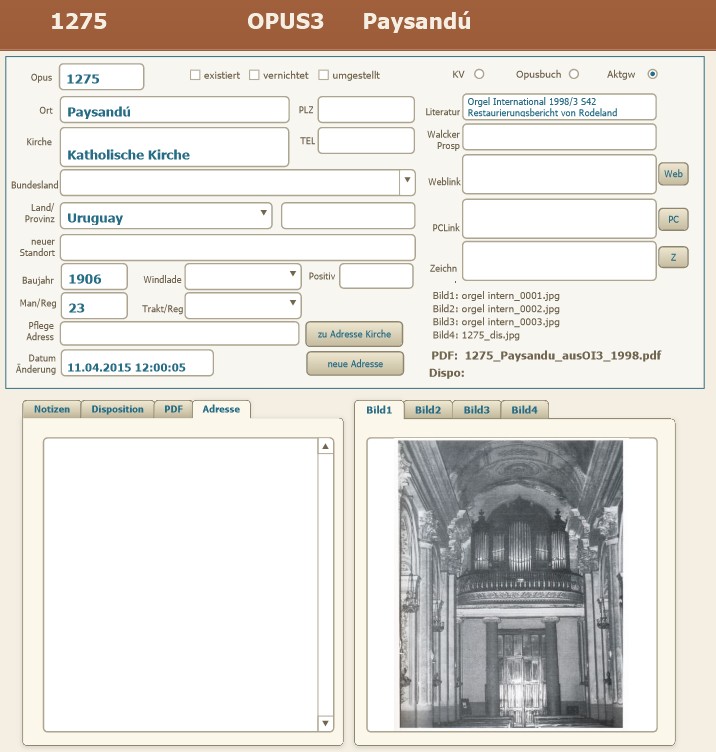Screen dimensions: 716x752
Task: Select the Aktgw radio button
Action: 653,74
